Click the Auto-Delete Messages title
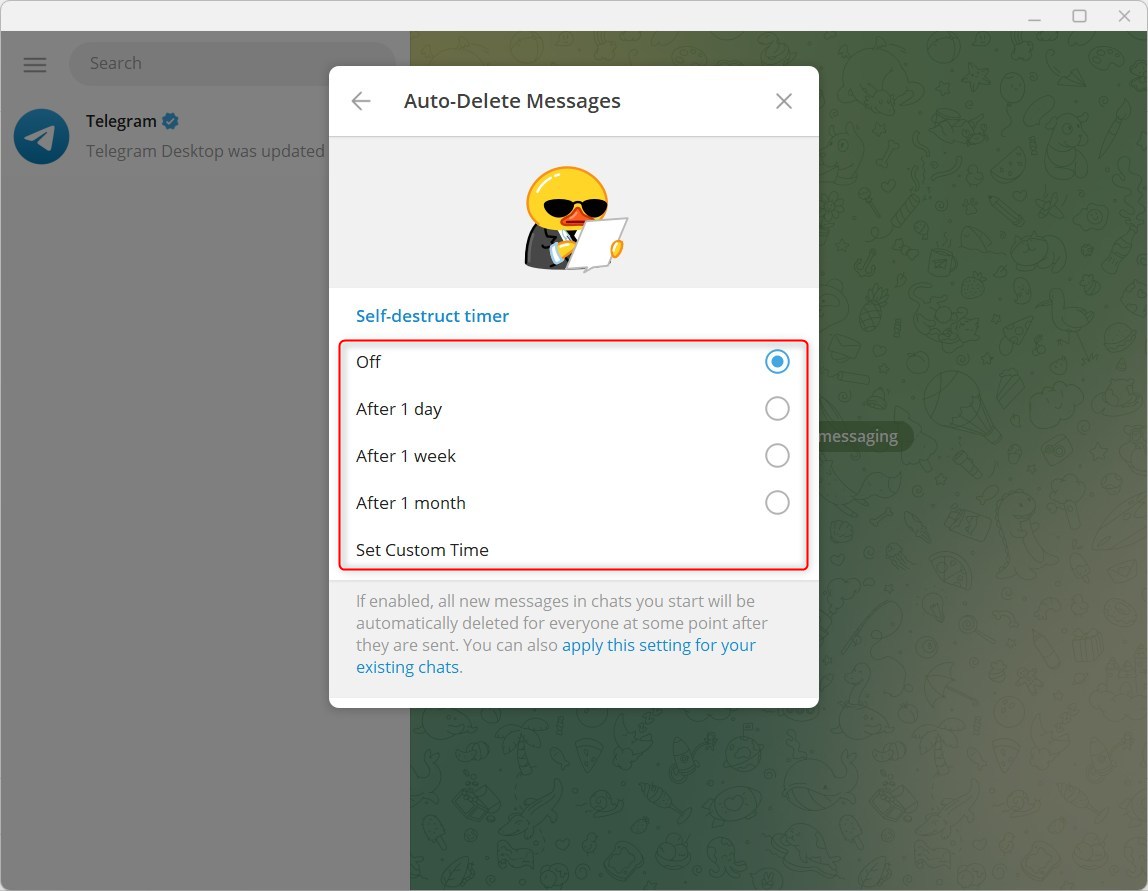The width and height of the screenshot is (1148, 891). click(x=512, y=101)
